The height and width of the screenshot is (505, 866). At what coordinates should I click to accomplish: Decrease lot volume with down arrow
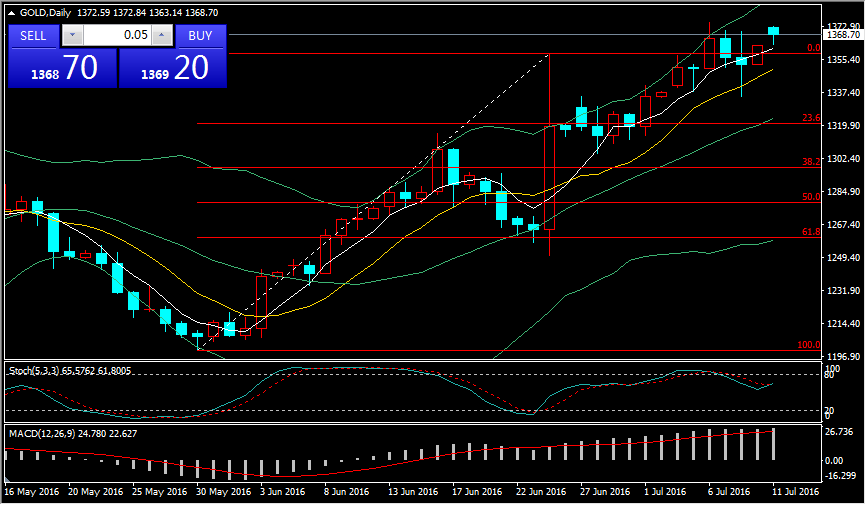coord(71,35)
